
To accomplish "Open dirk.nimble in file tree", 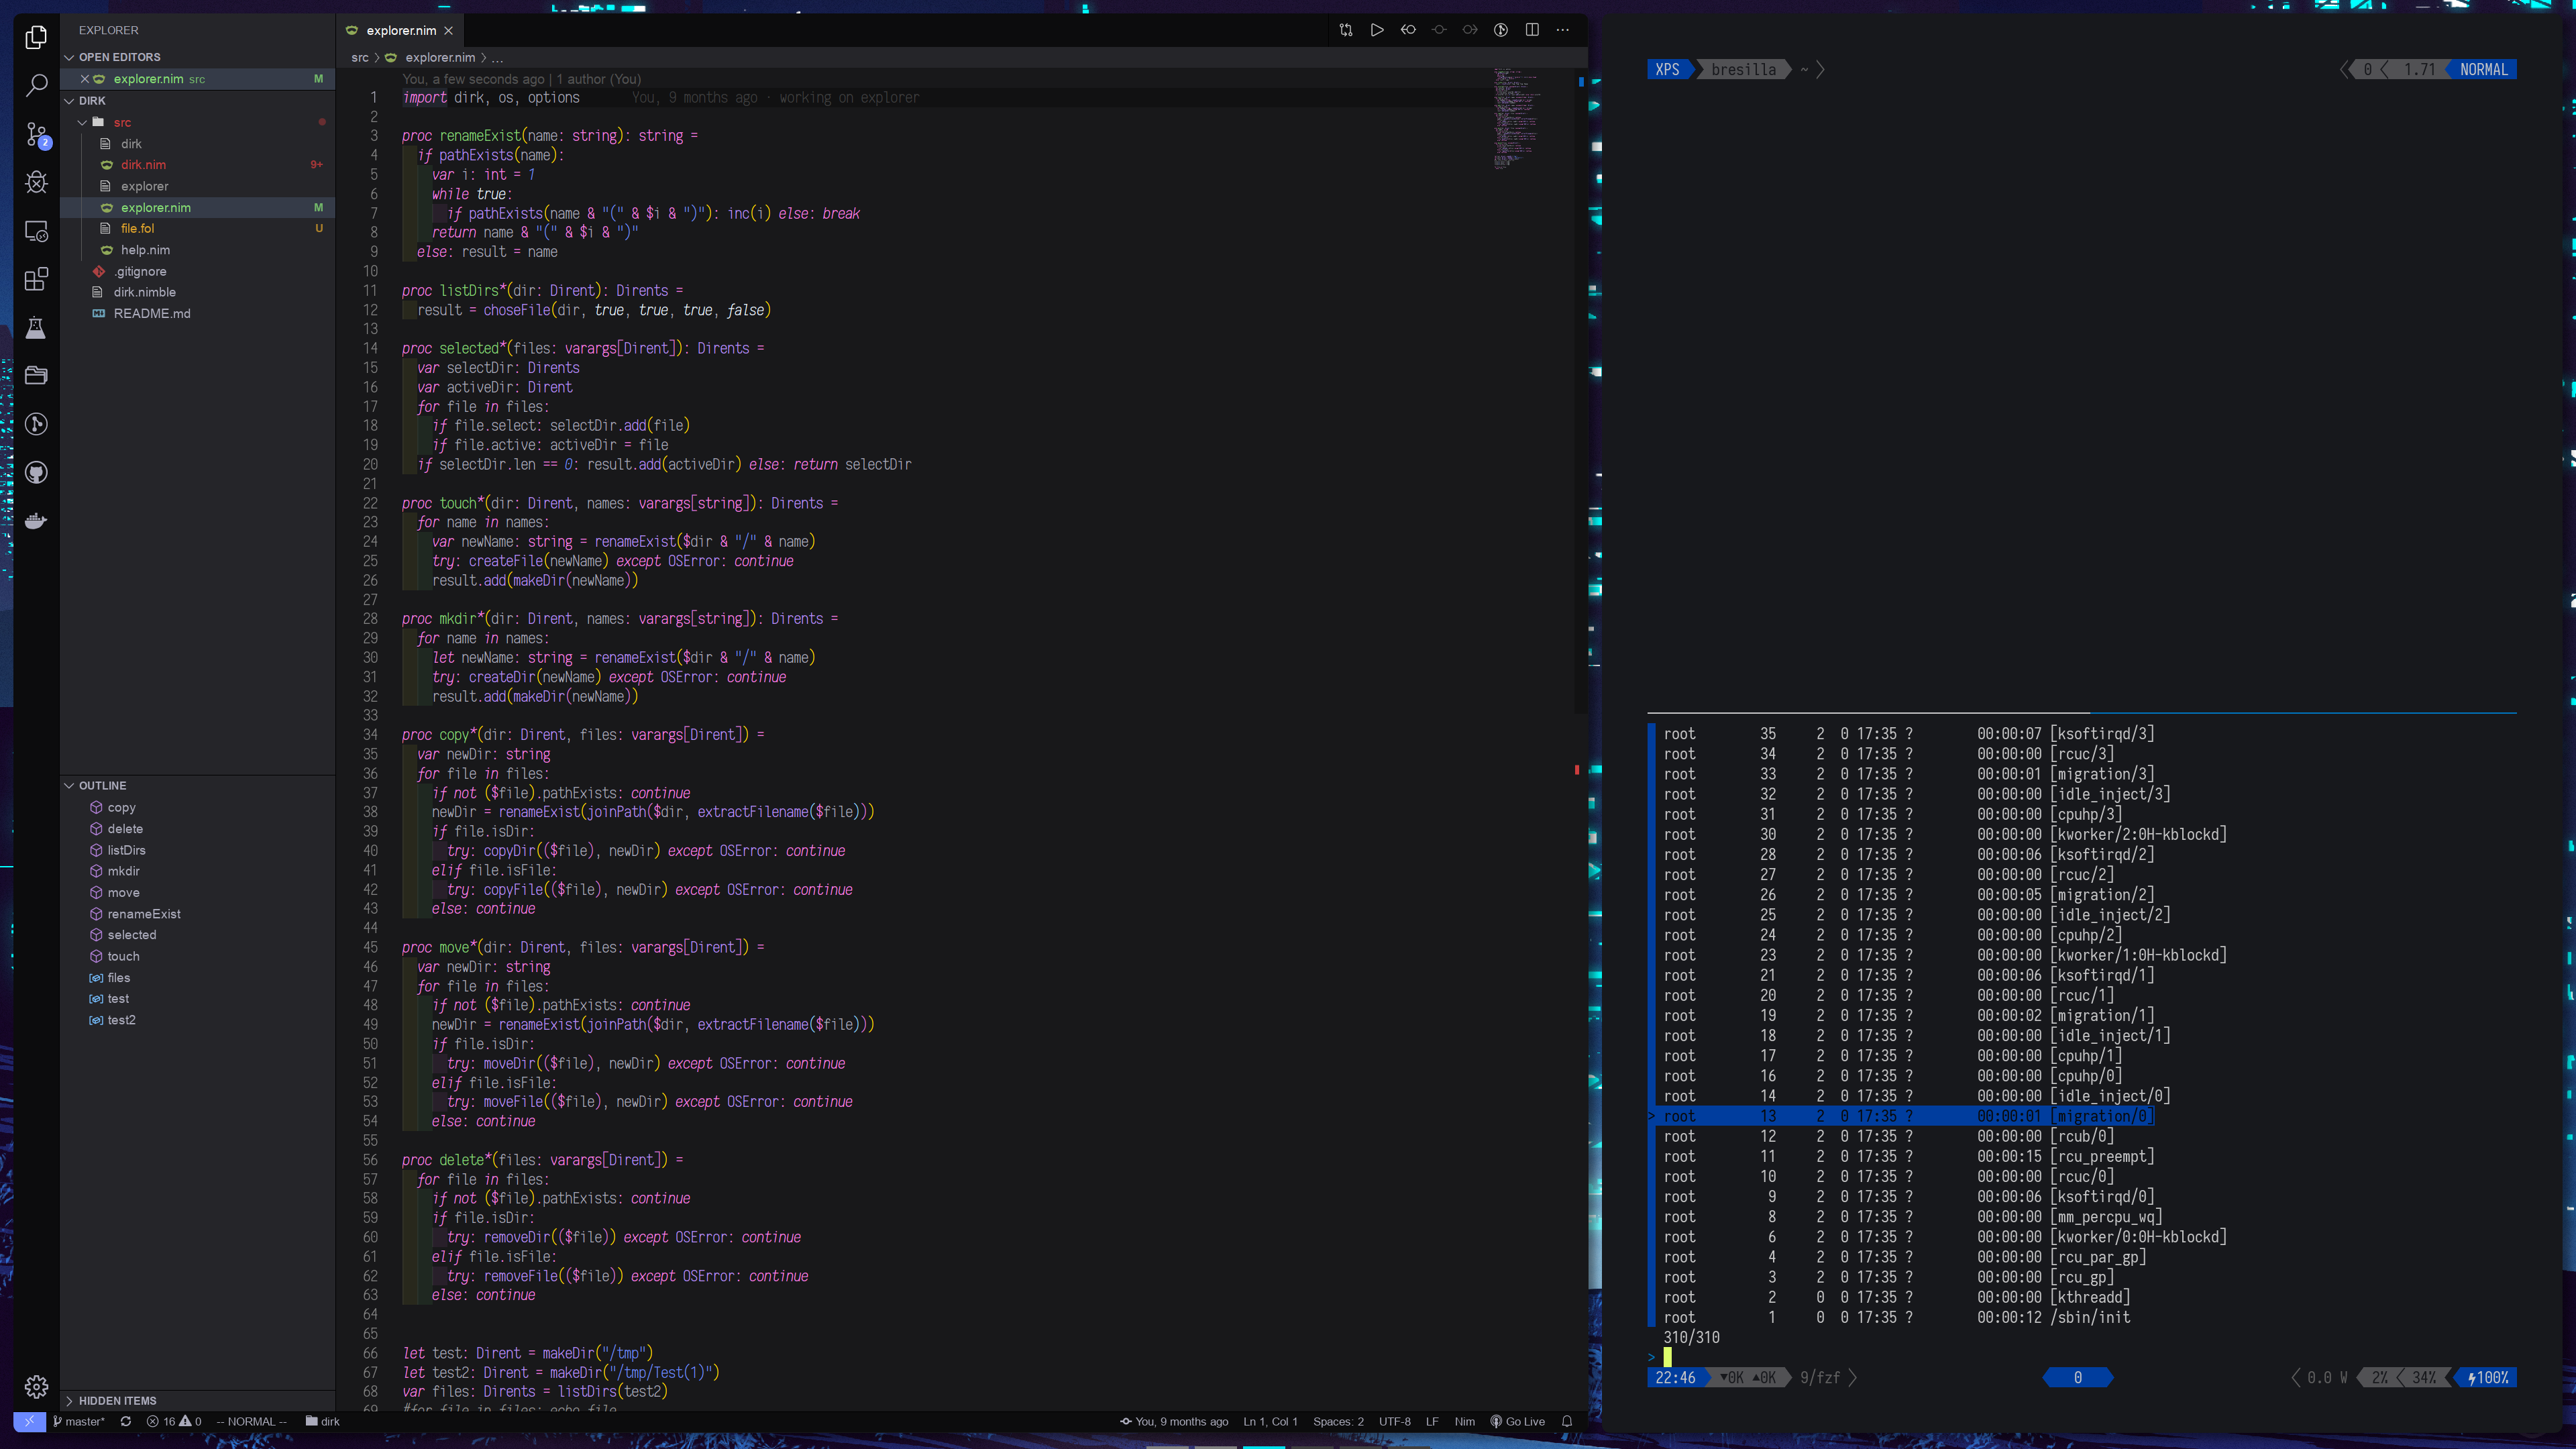I will point(145,292).
